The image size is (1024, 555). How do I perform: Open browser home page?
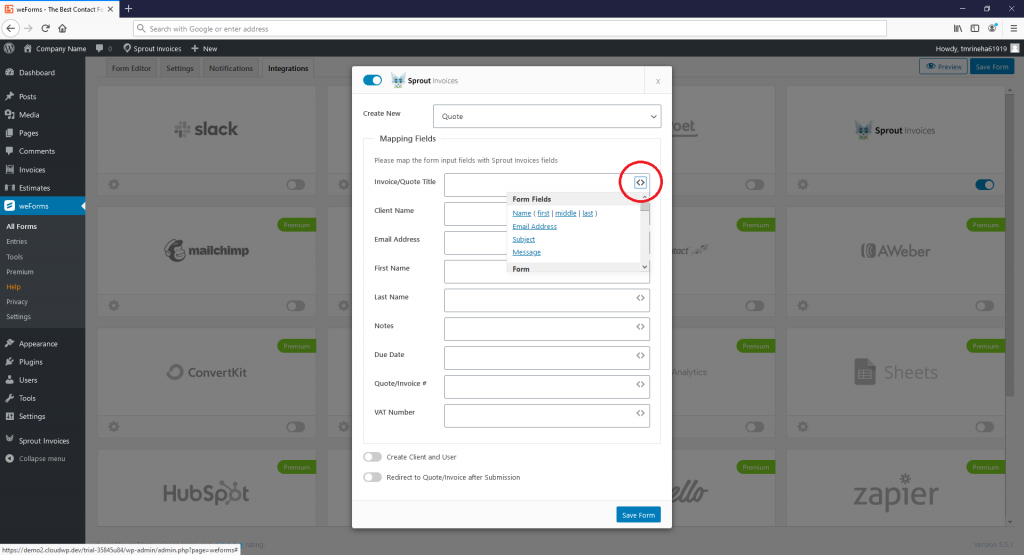(x=62, y=28)
